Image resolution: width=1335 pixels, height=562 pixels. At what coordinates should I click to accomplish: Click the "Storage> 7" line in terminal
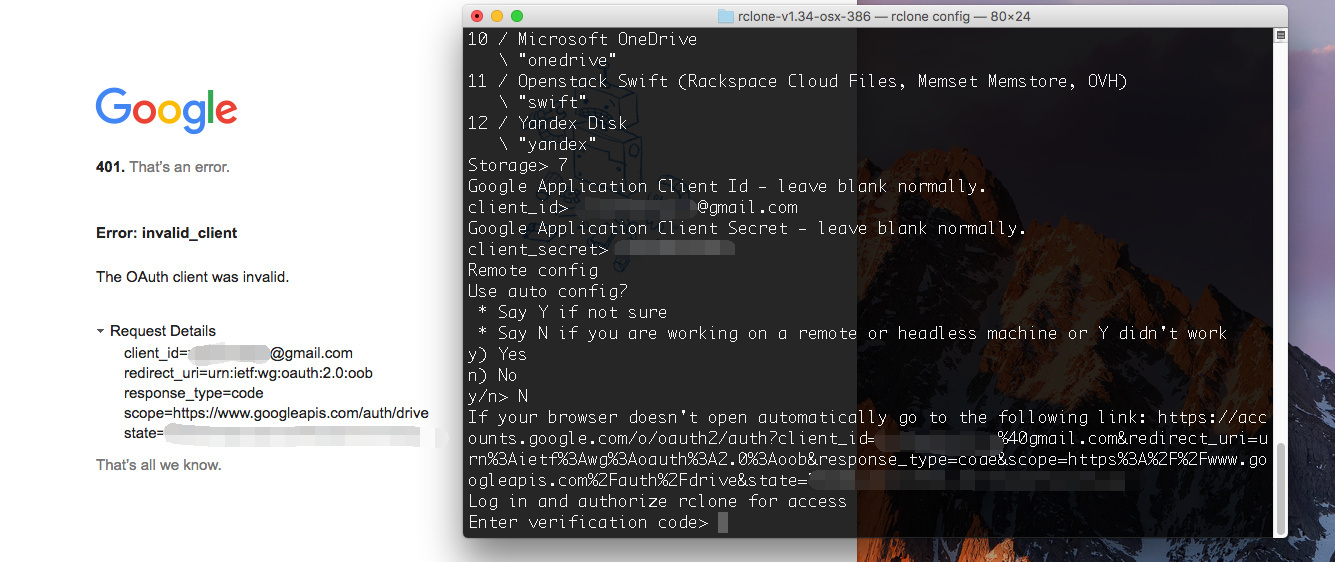coord(518,165)
